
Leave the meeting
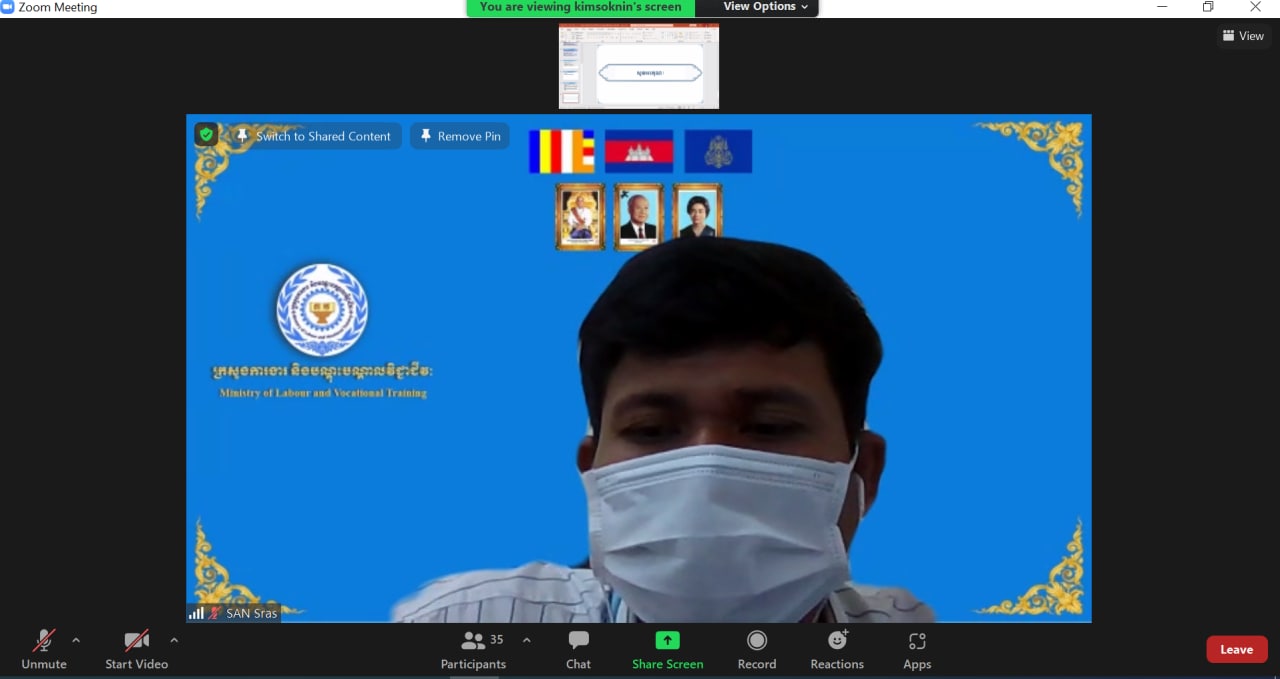coord(1236,649)
